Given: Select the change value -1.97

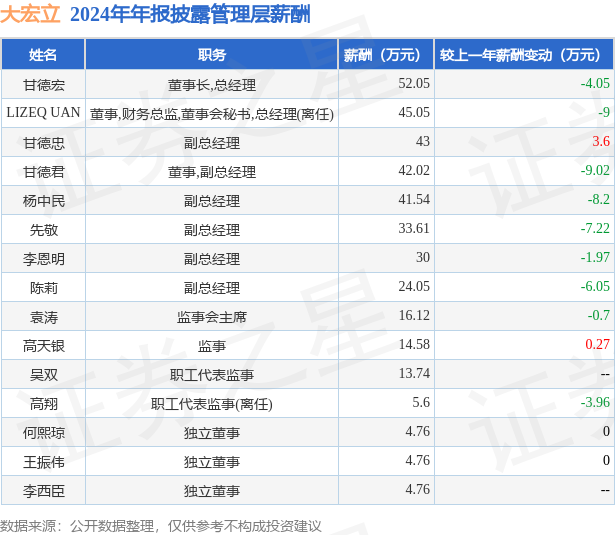Looking at the screenshot, I should [x=595, y=257].
